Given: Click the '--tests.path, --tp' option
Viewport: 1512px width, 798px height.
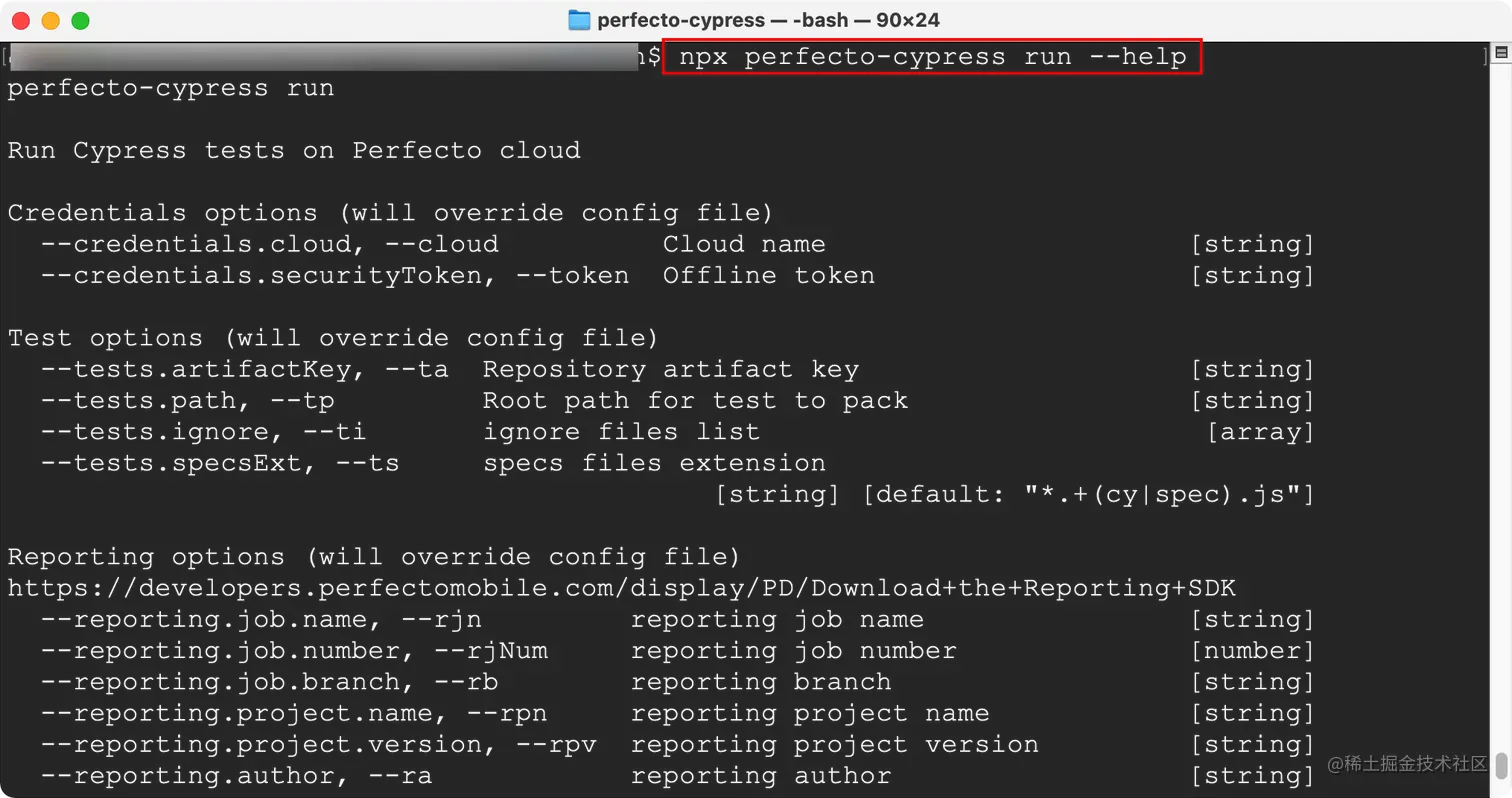Looking at the screenshot, I should point(187,400).
